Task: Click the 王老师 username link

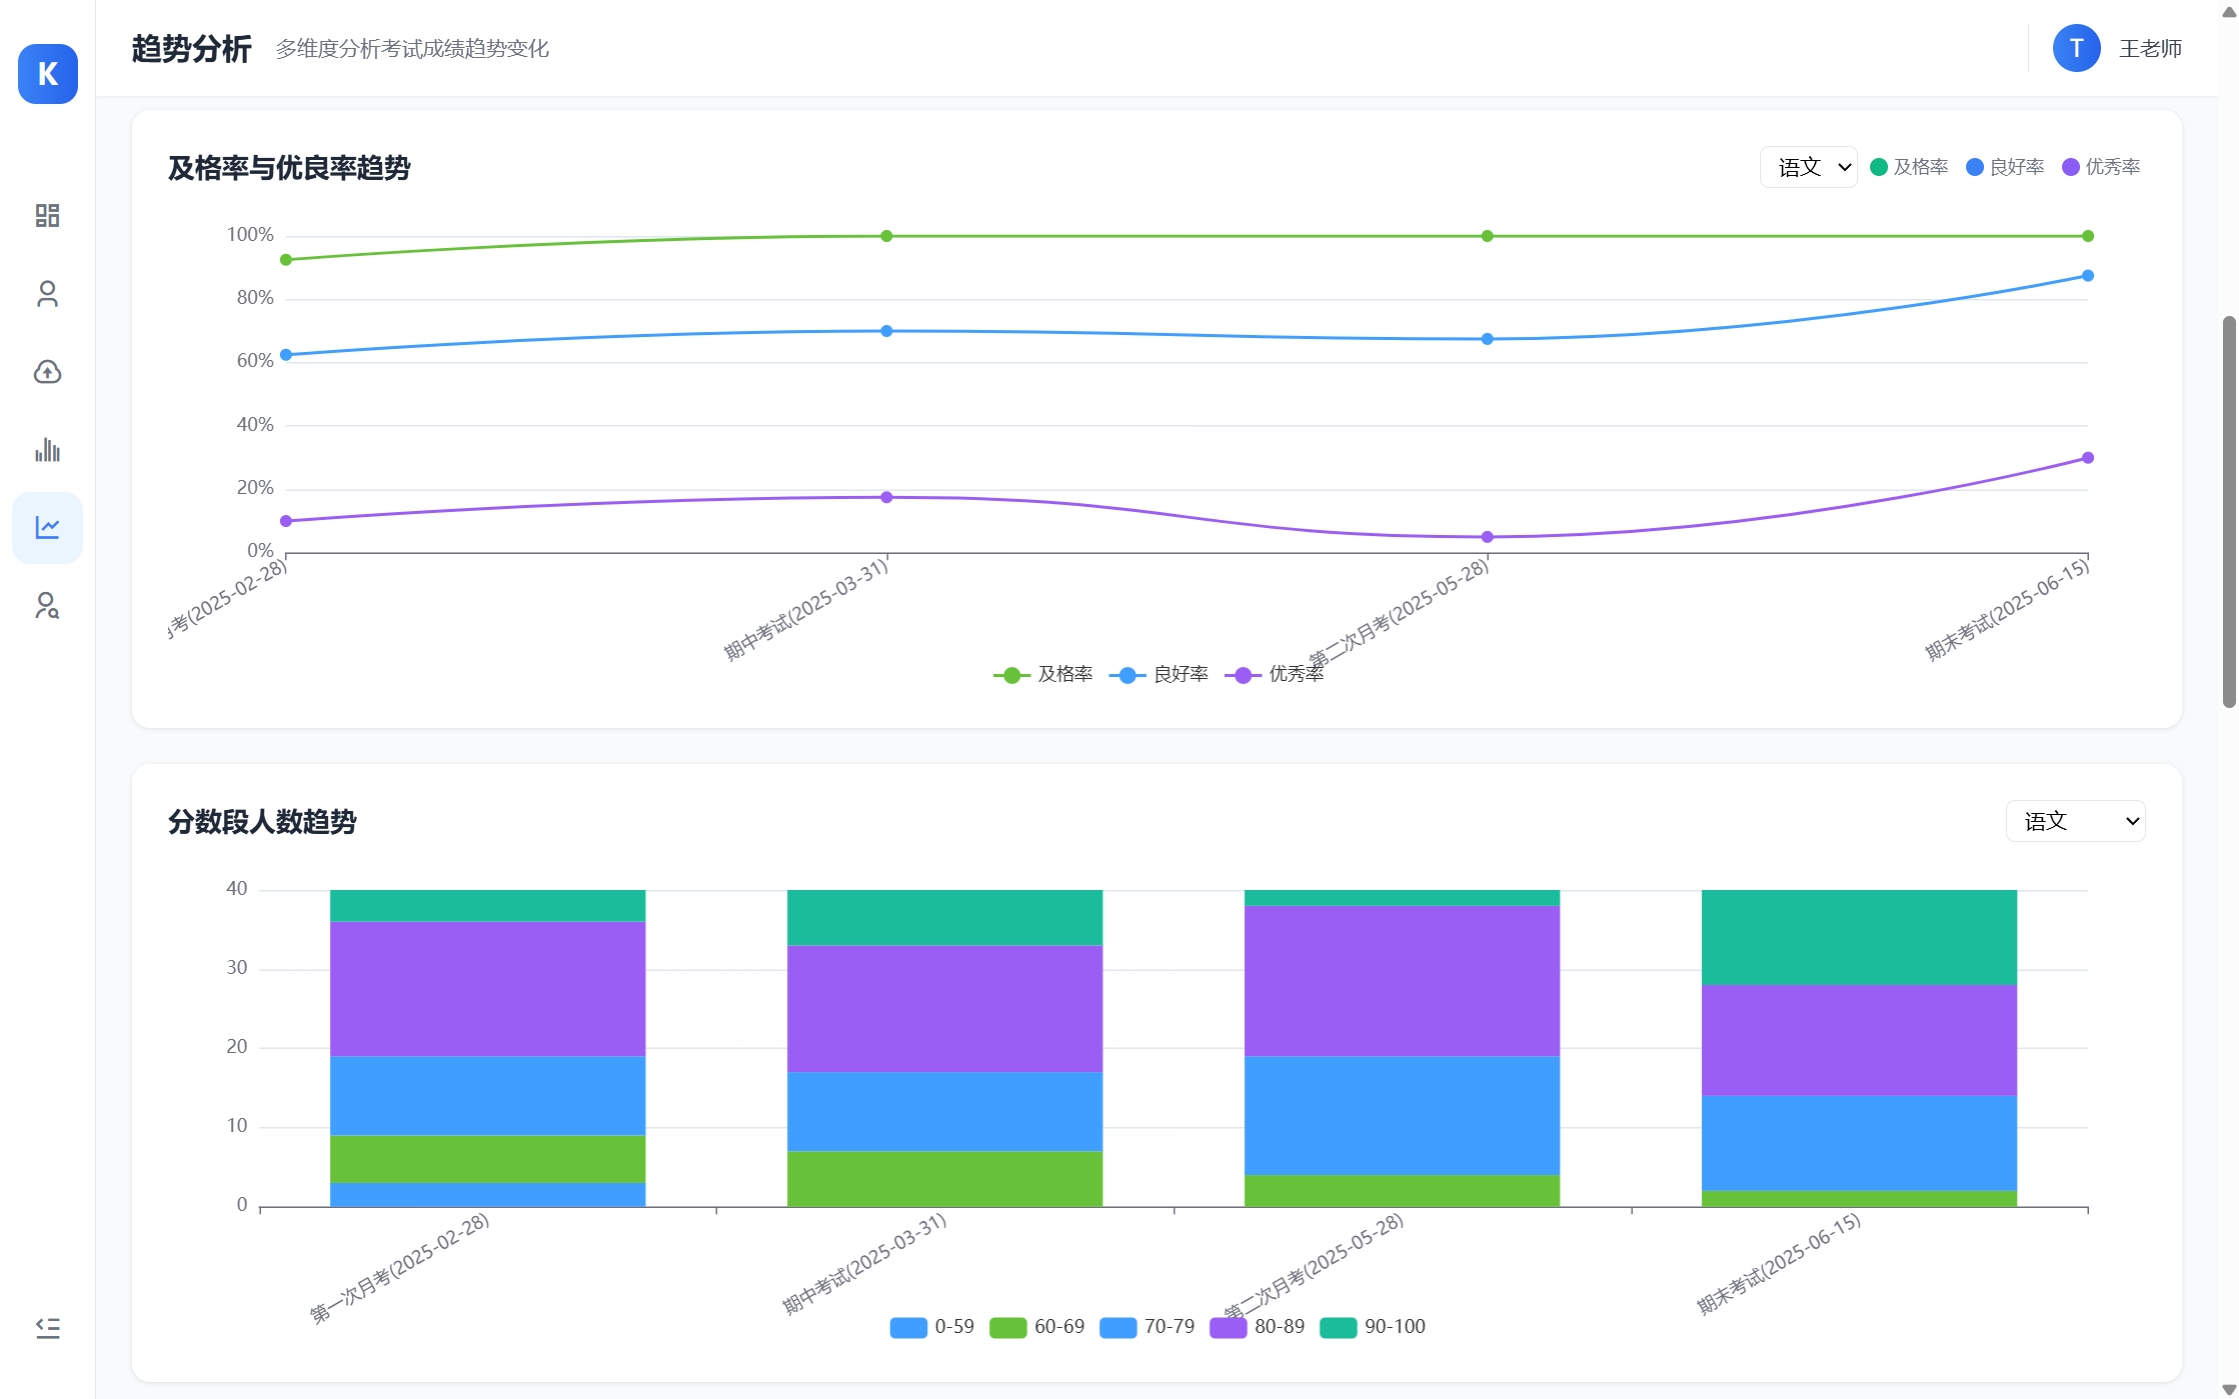Action: coord(2150,48)
